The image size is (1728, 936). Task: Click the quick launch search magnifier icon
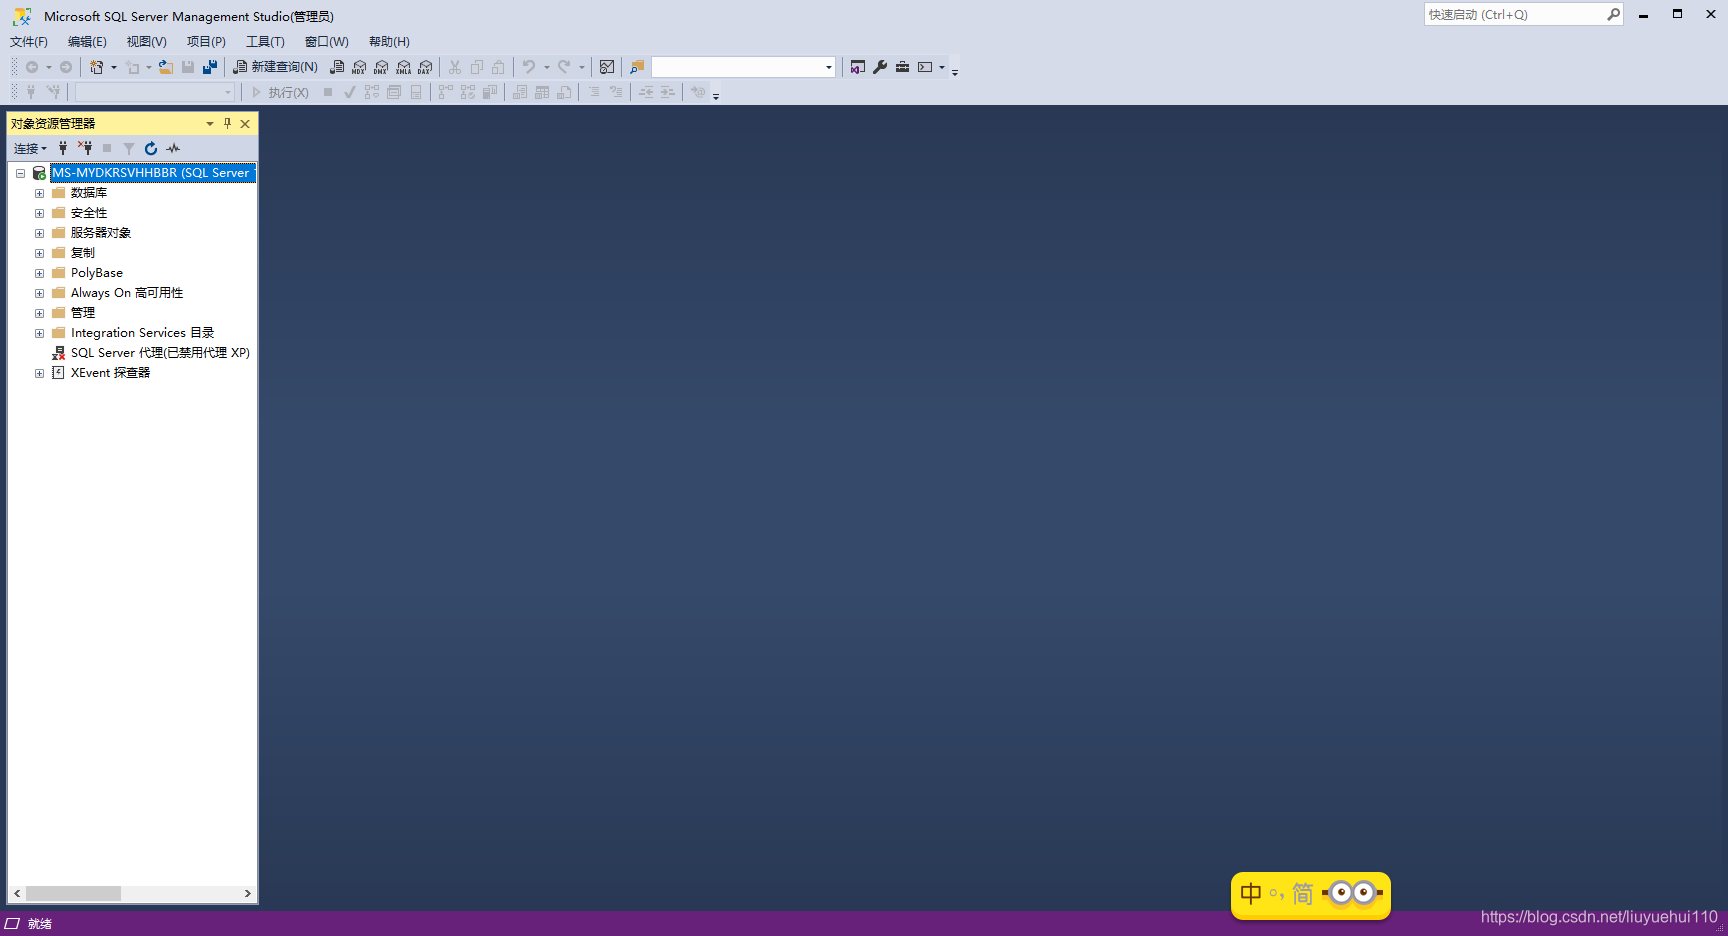pyautogui.click(x=1613, y=14)
